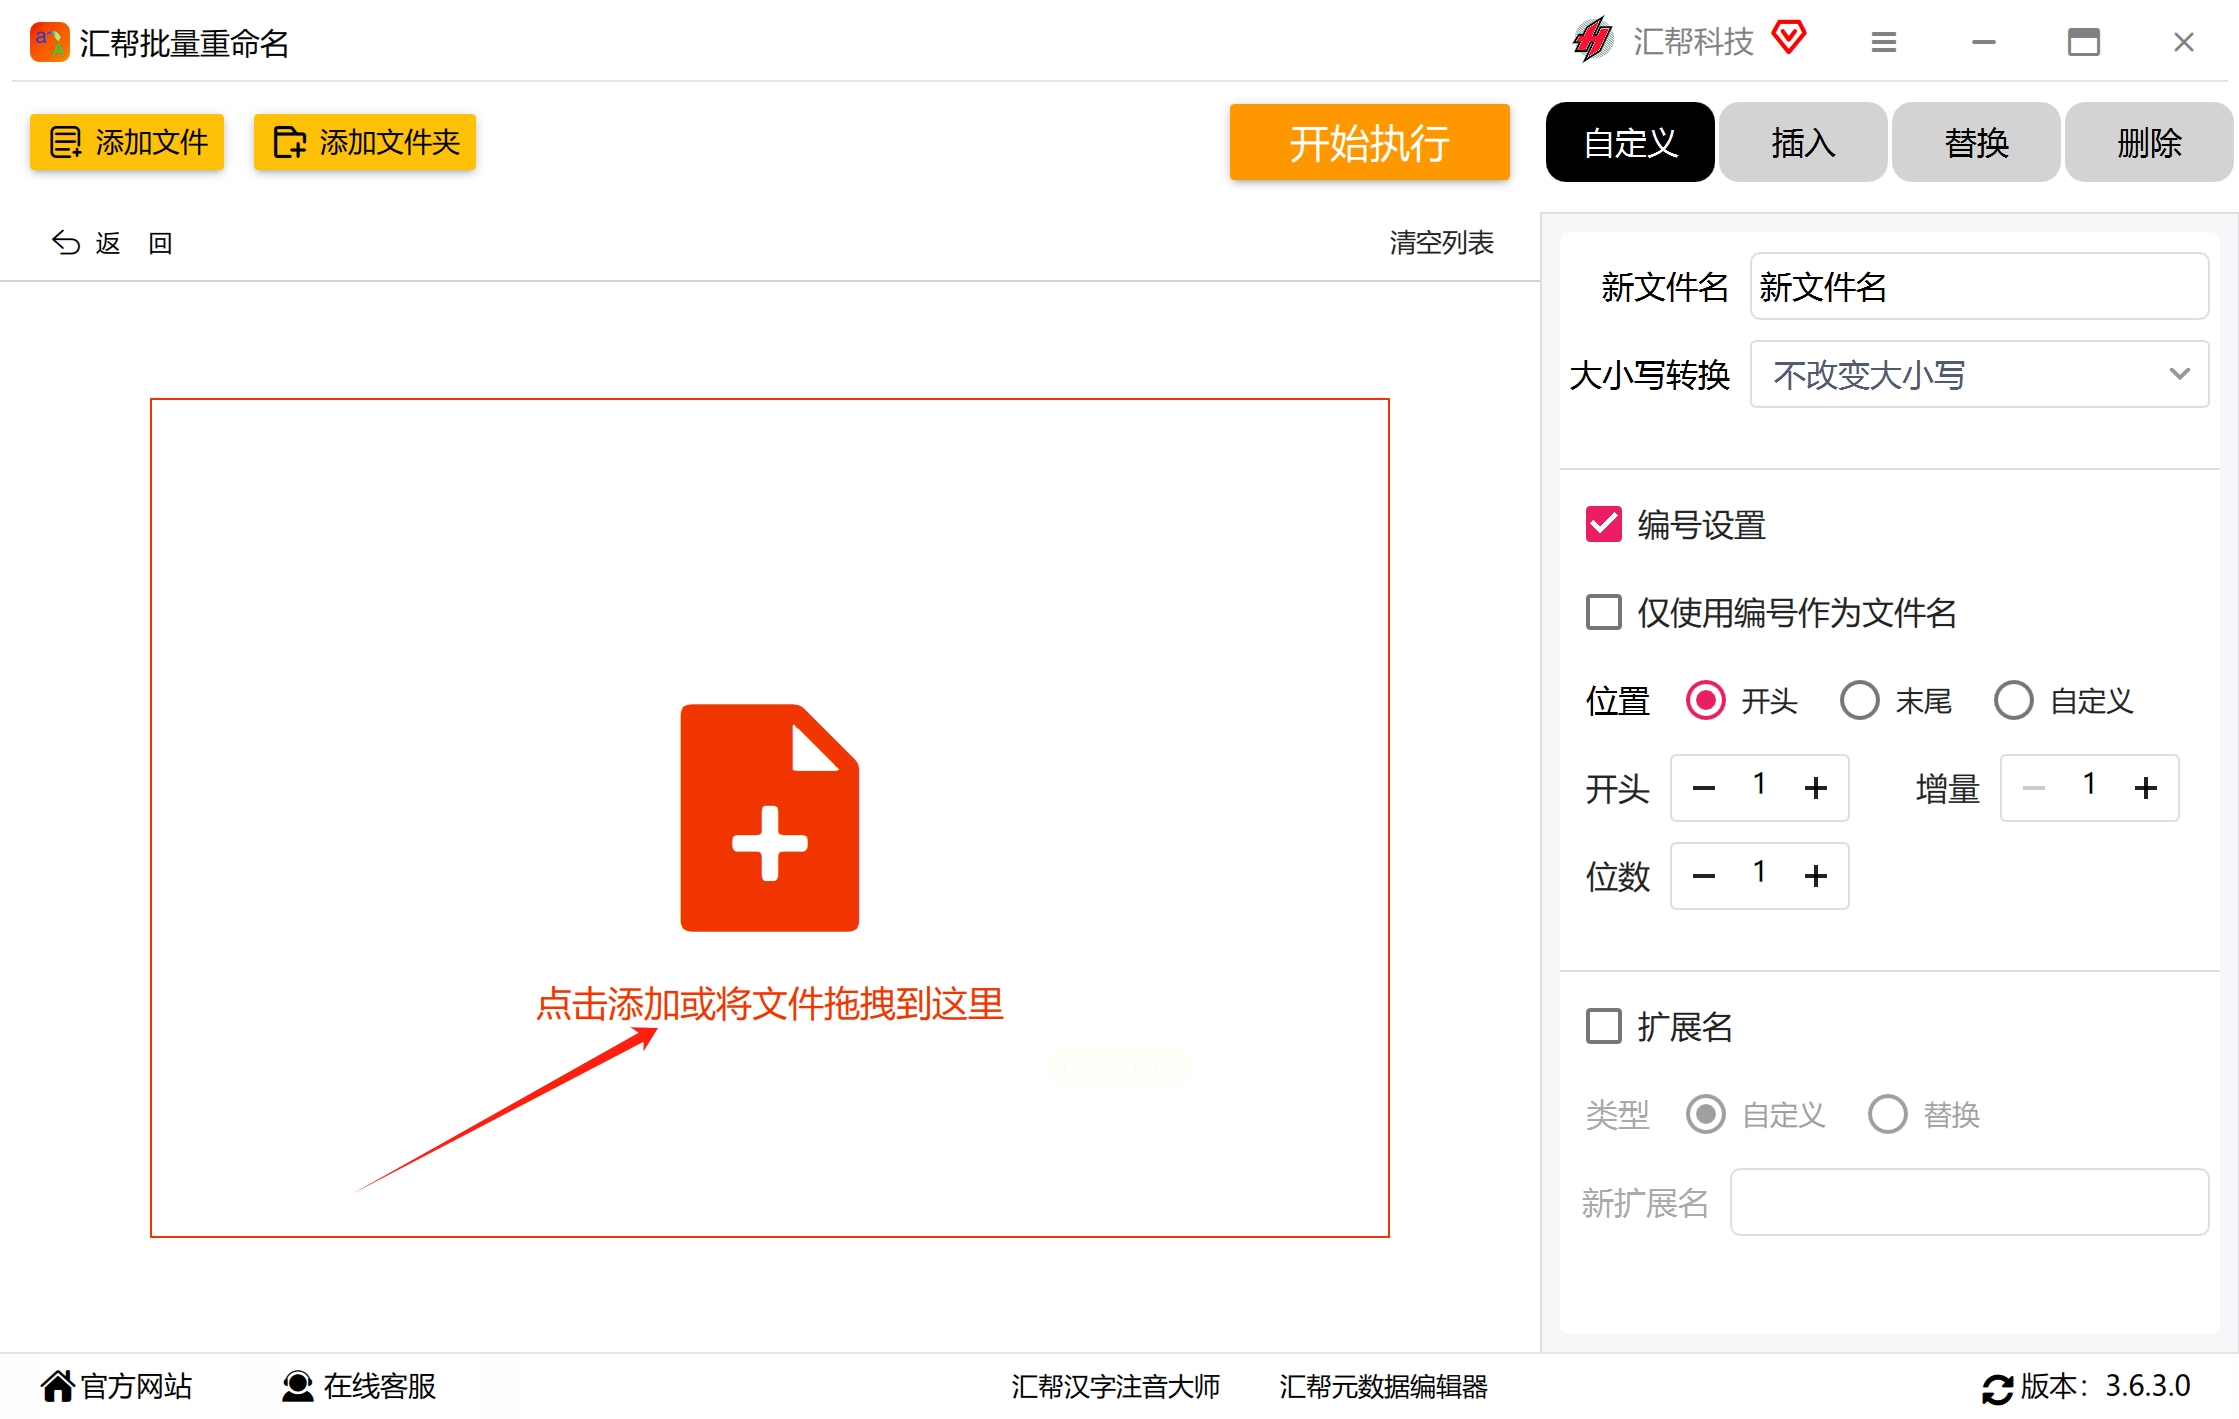Click the red diamond VIP icon
Image resolution: width=2239 pixels, height=1419 pixels.
(x=1788, y=39)
